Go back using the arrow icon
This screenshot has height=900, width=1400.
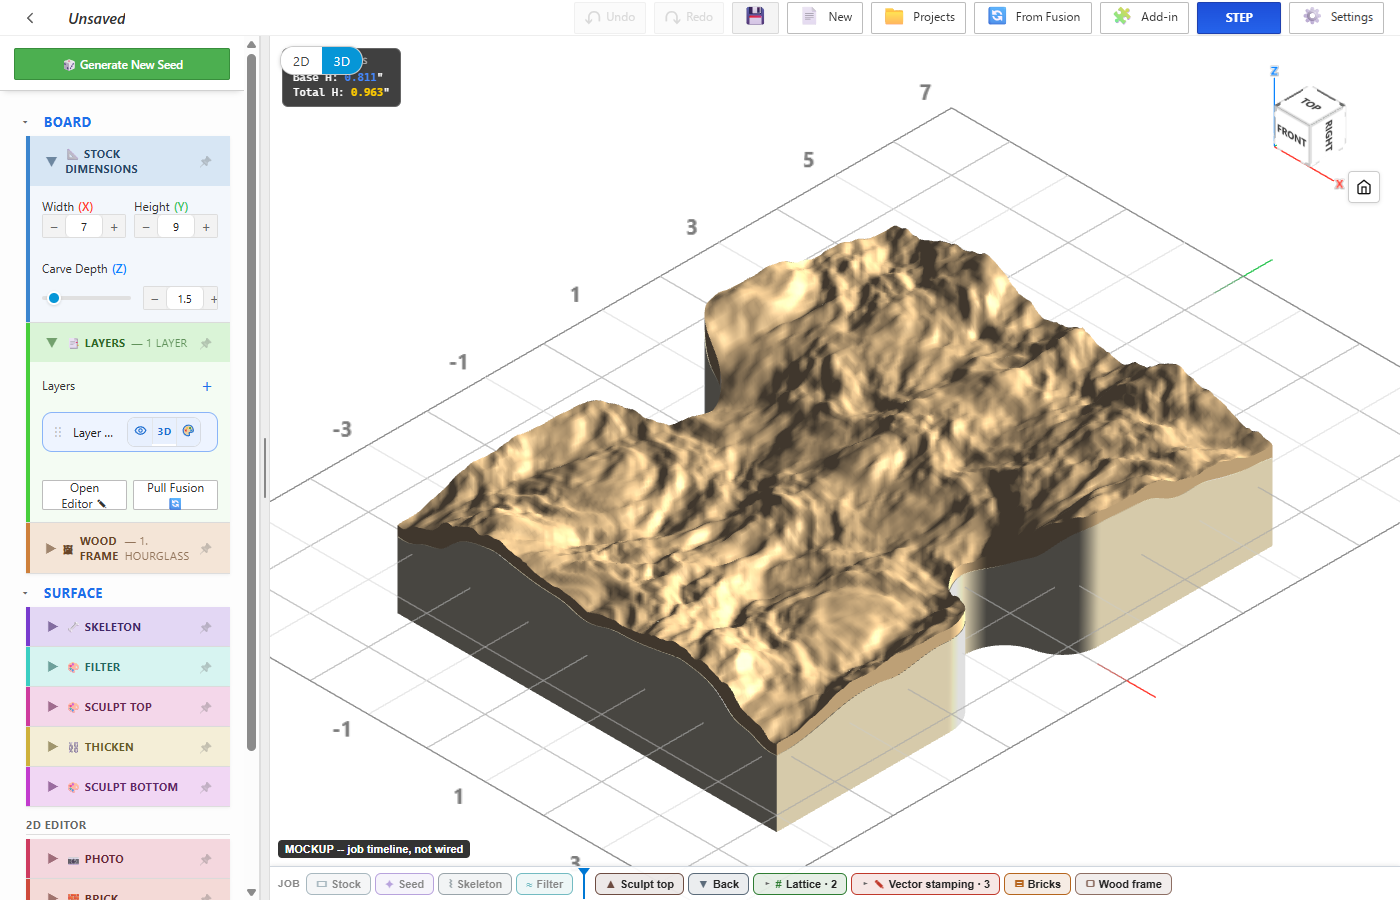pos(30,18)
